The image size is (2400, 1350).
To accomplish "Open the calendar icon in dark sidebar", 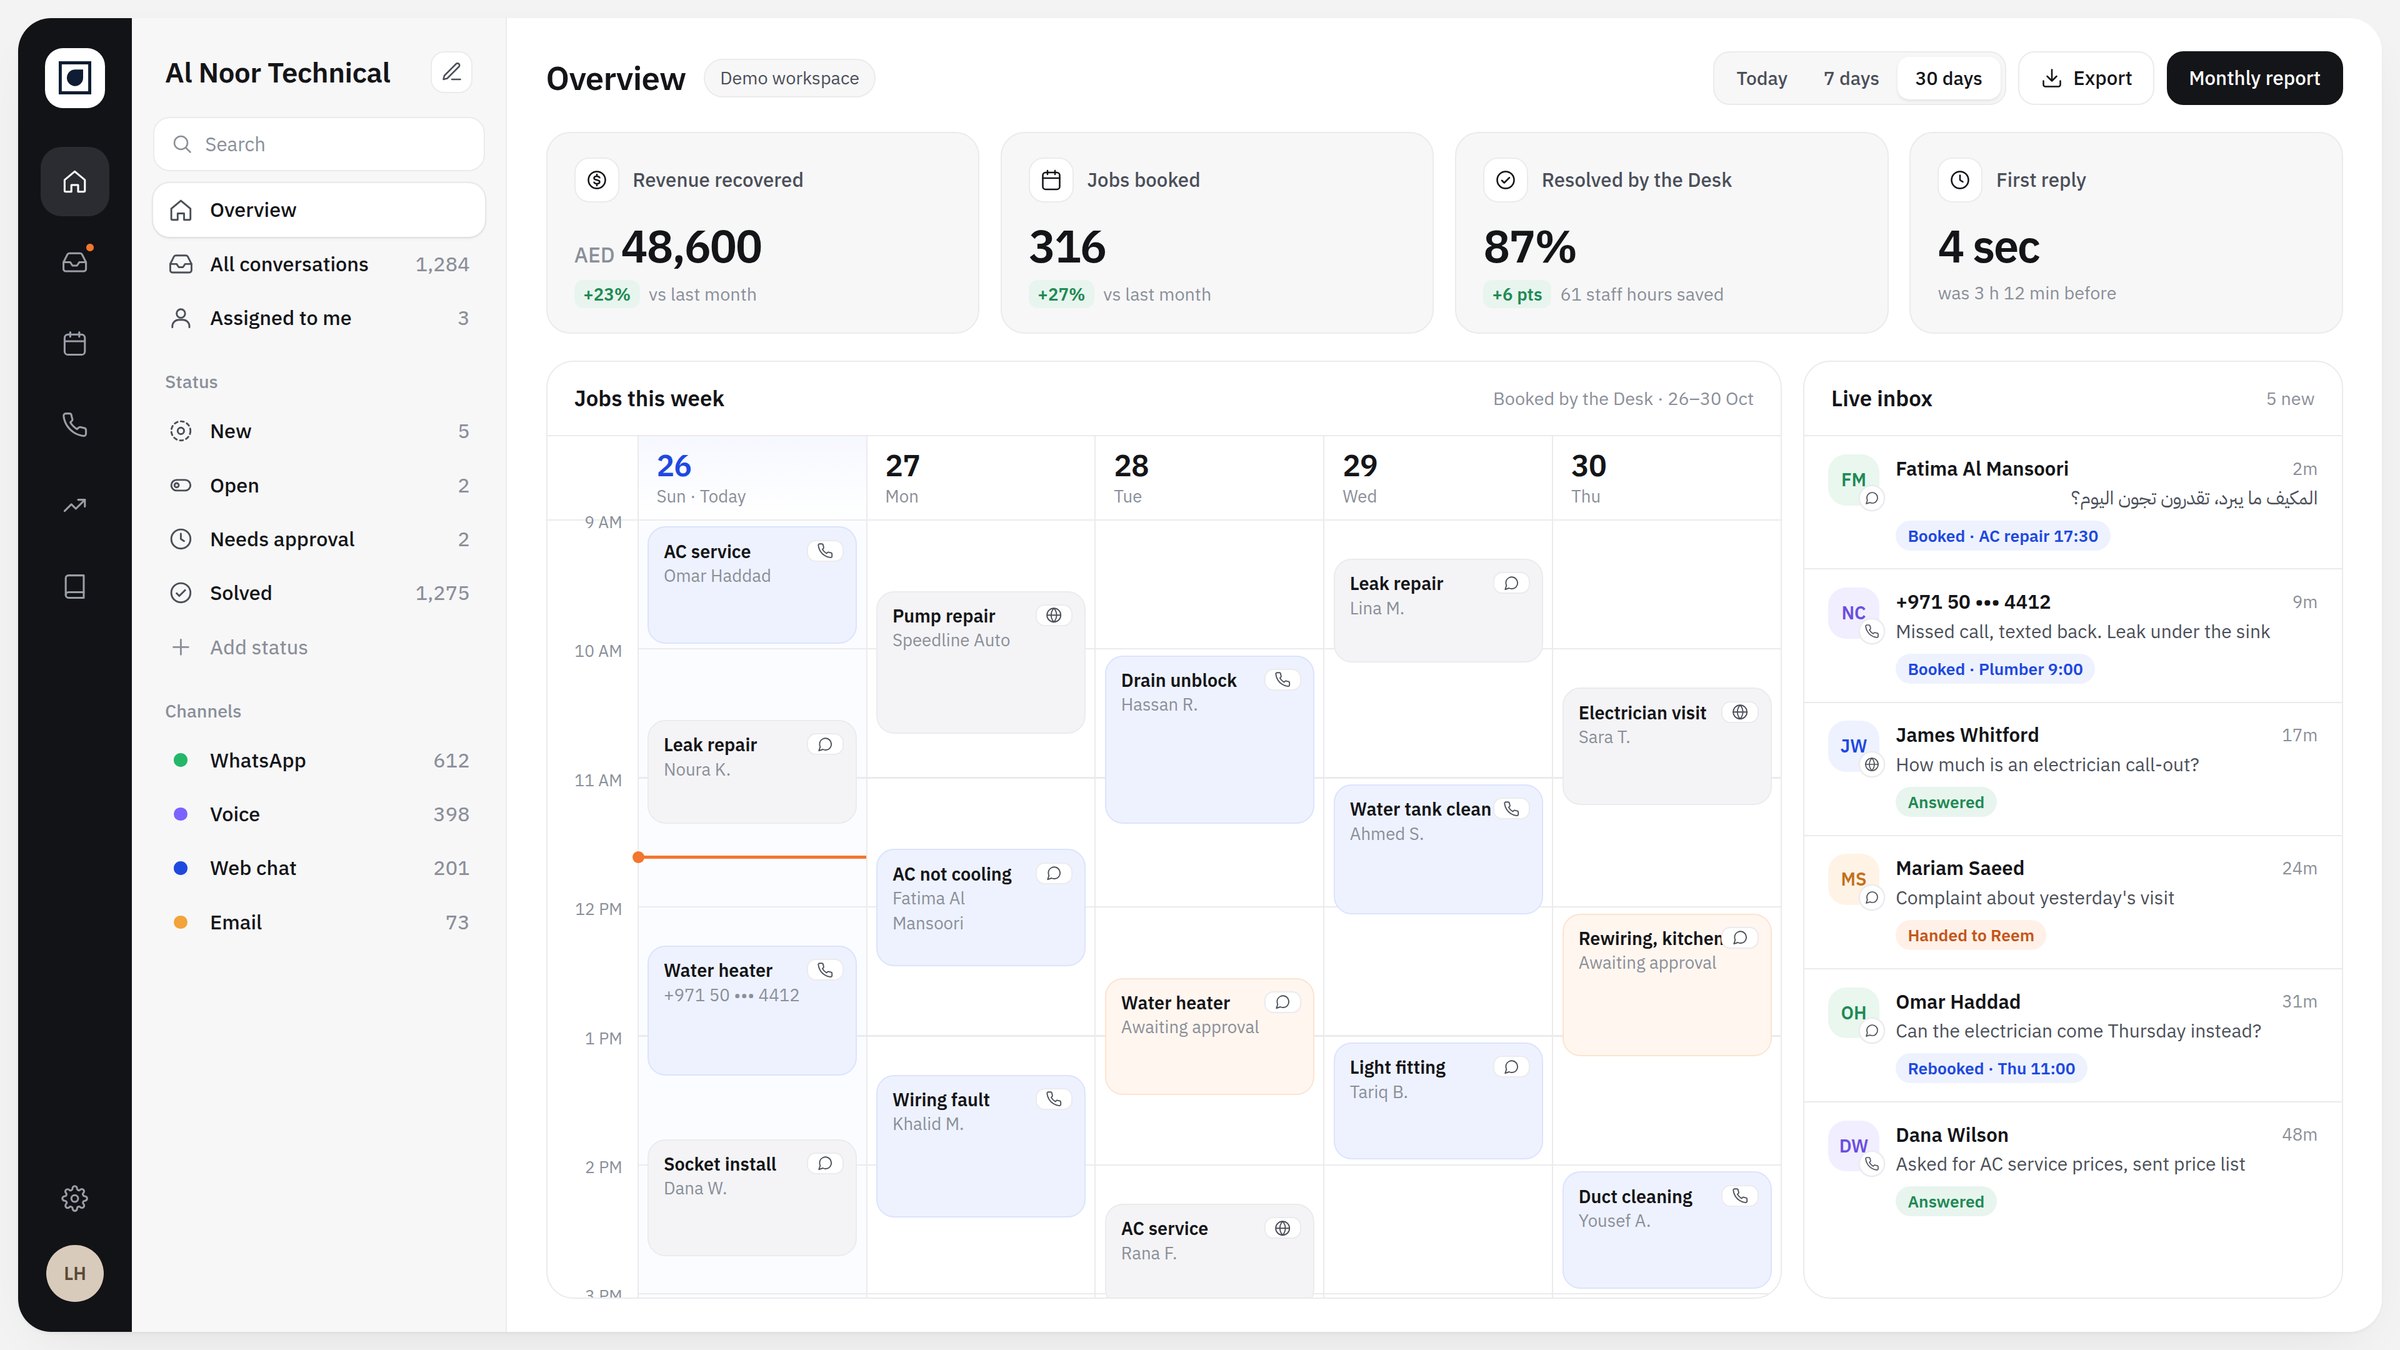I will pos(75,343).
